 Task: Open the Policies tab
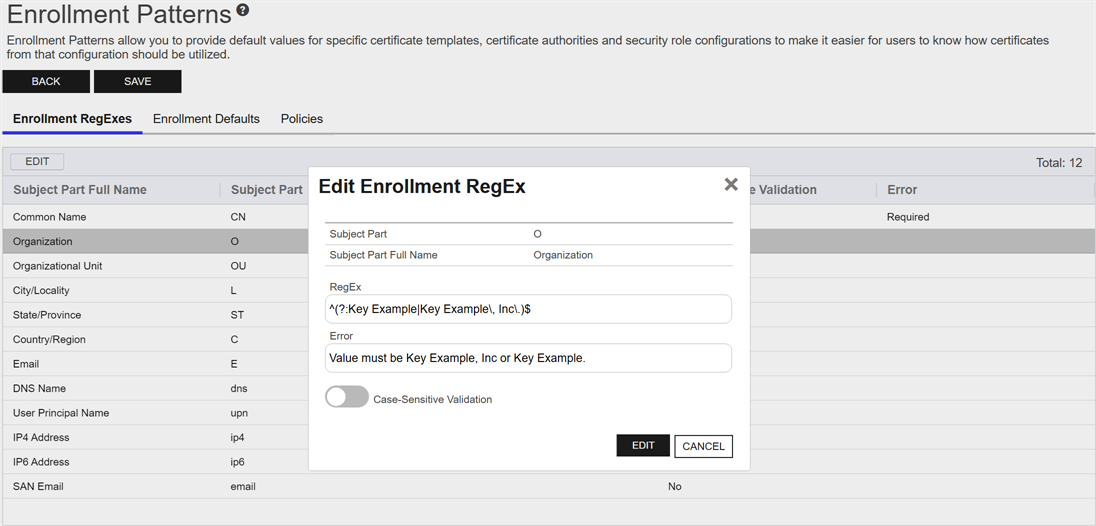point(302,119)
